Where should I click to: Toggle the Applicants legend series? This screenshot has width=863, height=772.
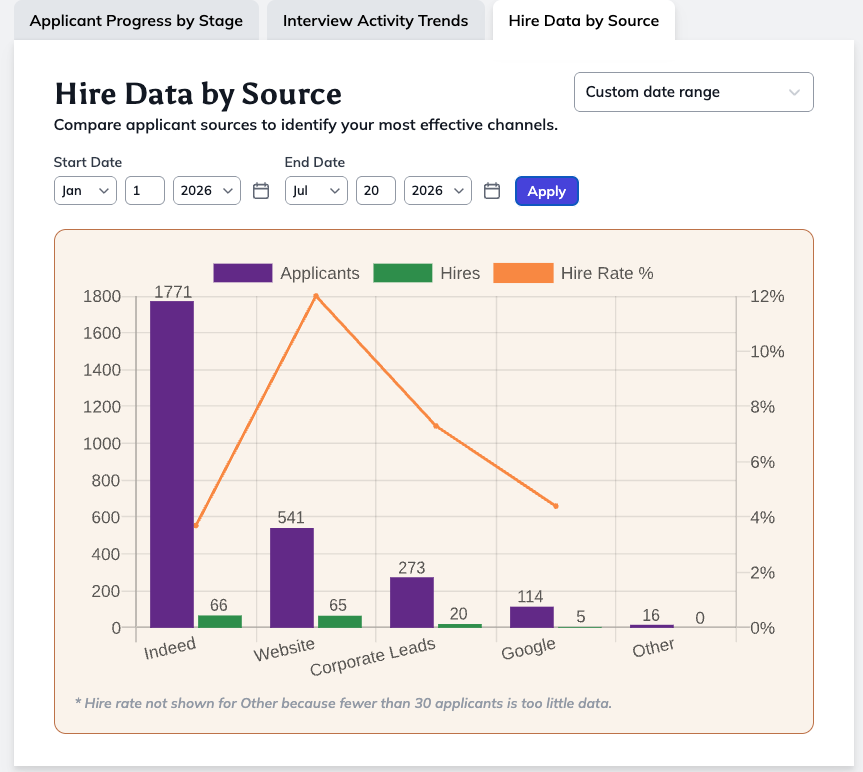[286, 273]
